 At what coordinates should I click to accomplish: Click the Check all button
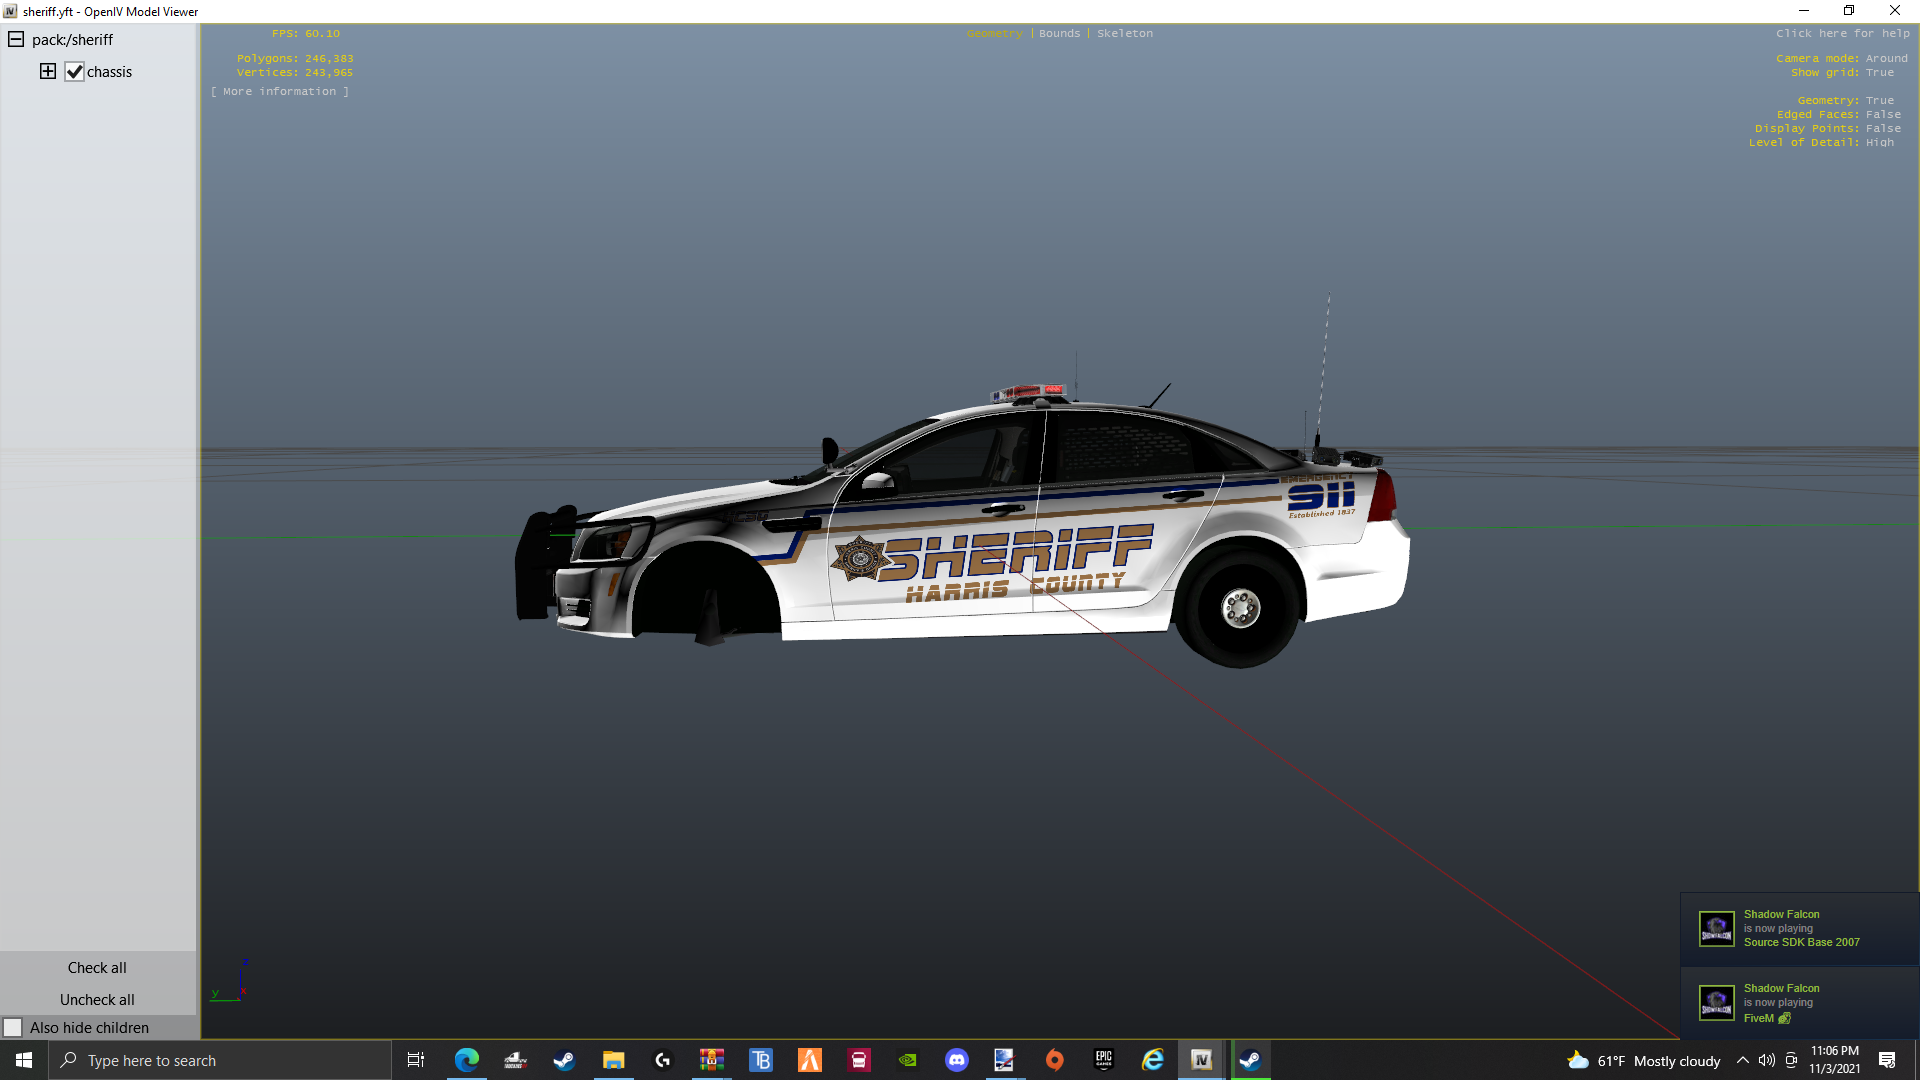(x=97, y=968)
